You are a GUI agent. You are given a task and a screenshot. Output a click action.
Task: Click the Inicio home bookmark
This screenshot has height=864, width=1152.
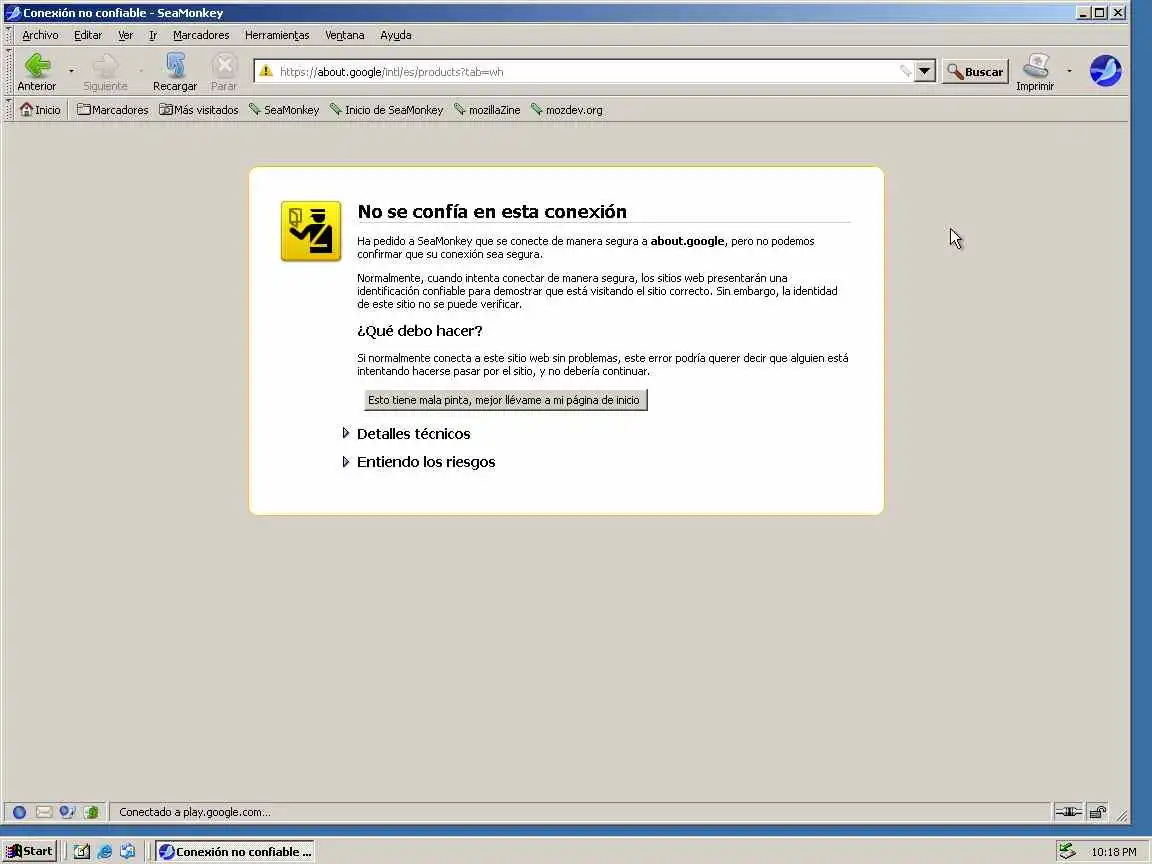(40, 109)
